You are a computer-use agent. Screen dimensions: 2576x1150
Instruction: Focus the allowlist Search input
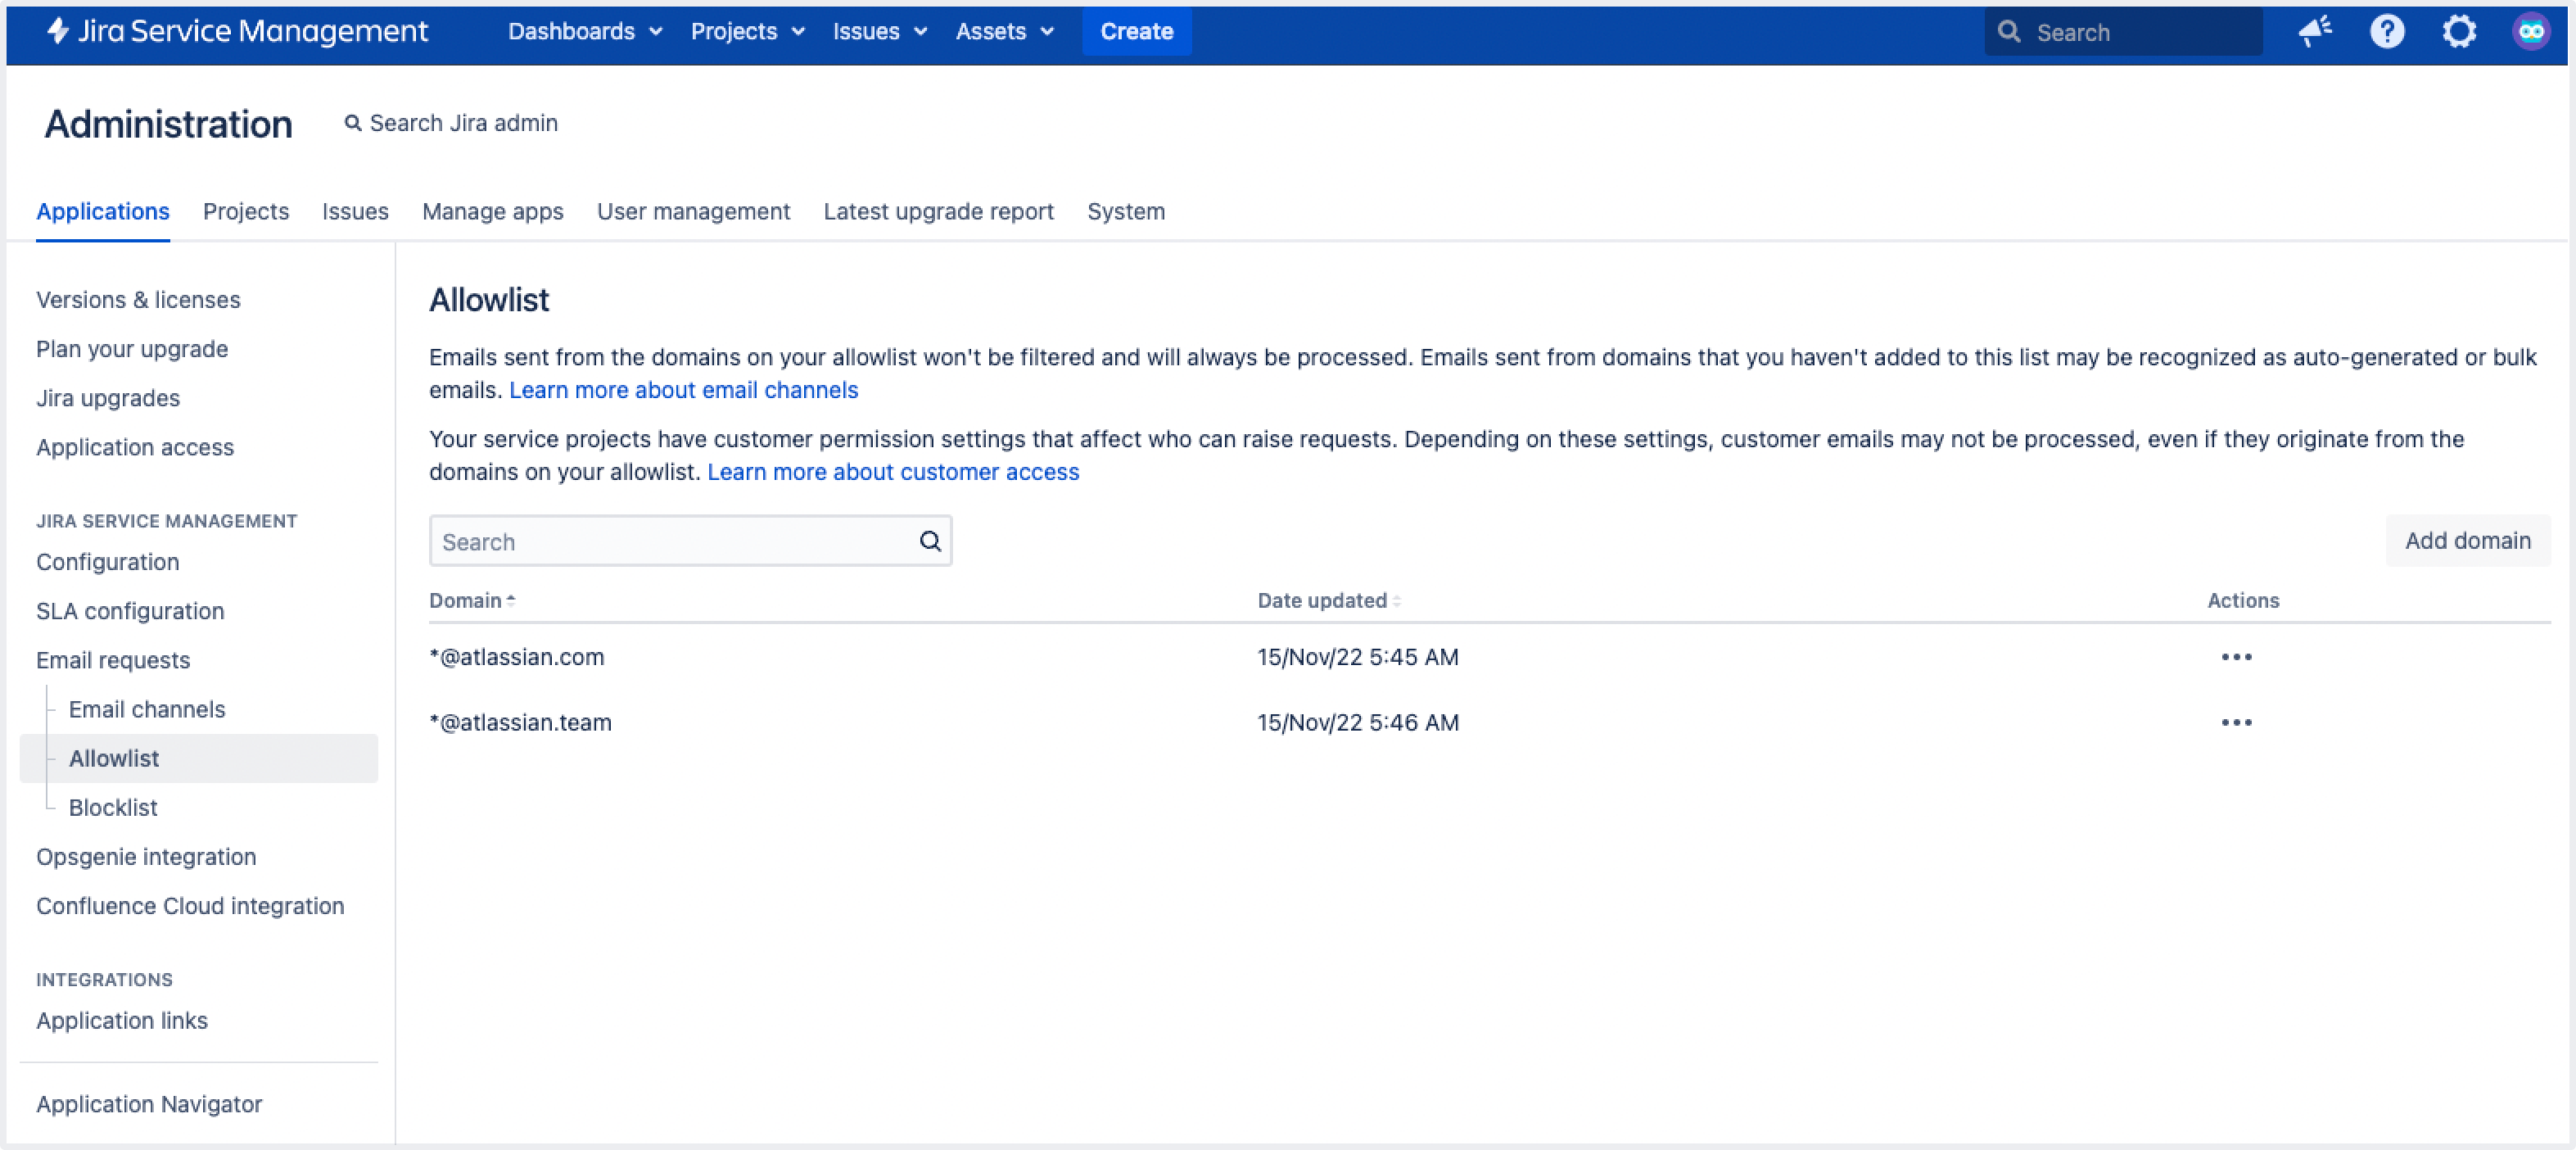pyautogui.click(x=690, y=541)
